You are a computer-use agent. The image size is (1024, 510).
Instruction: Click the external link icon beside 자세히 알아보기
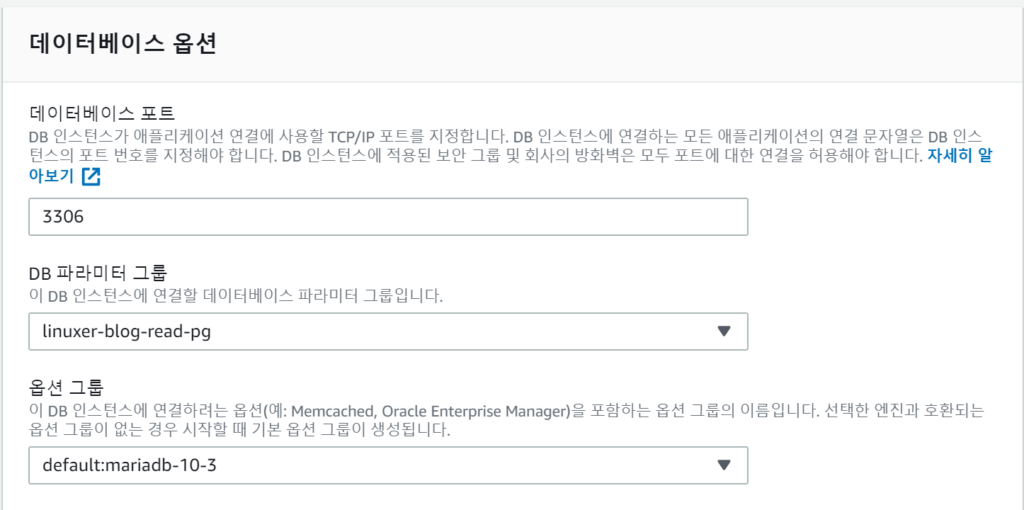point(91,177)
